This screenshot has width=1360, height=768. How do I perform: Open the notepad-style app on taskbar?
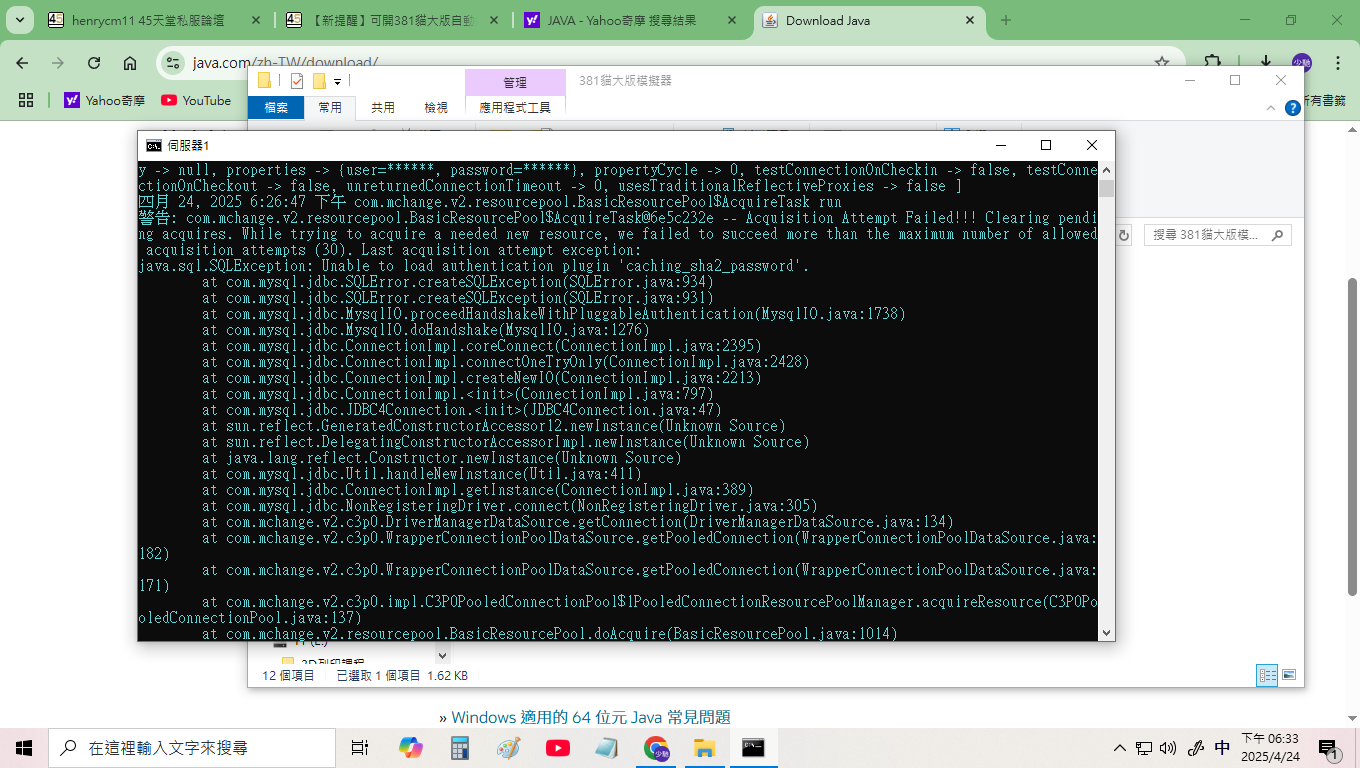(607, 747)
